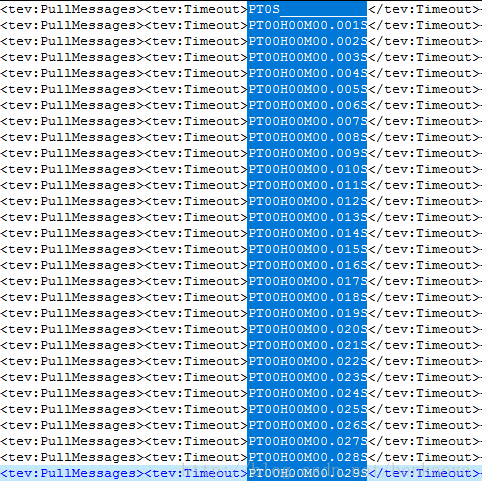Click the first line's tev:PullMessages tag

tap(72, 9)
